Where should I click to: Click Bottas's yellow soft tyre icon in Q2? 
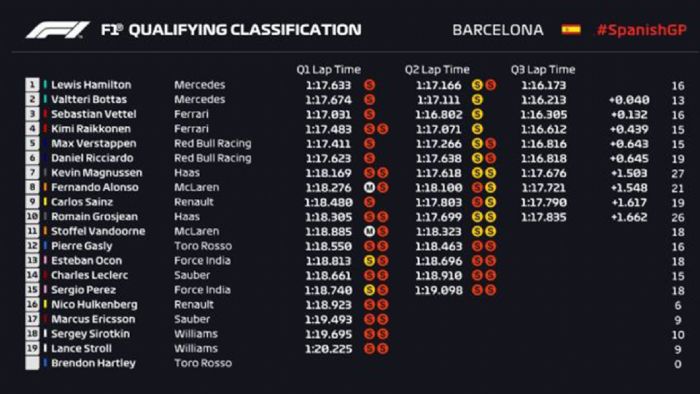[x=477, y=100]
